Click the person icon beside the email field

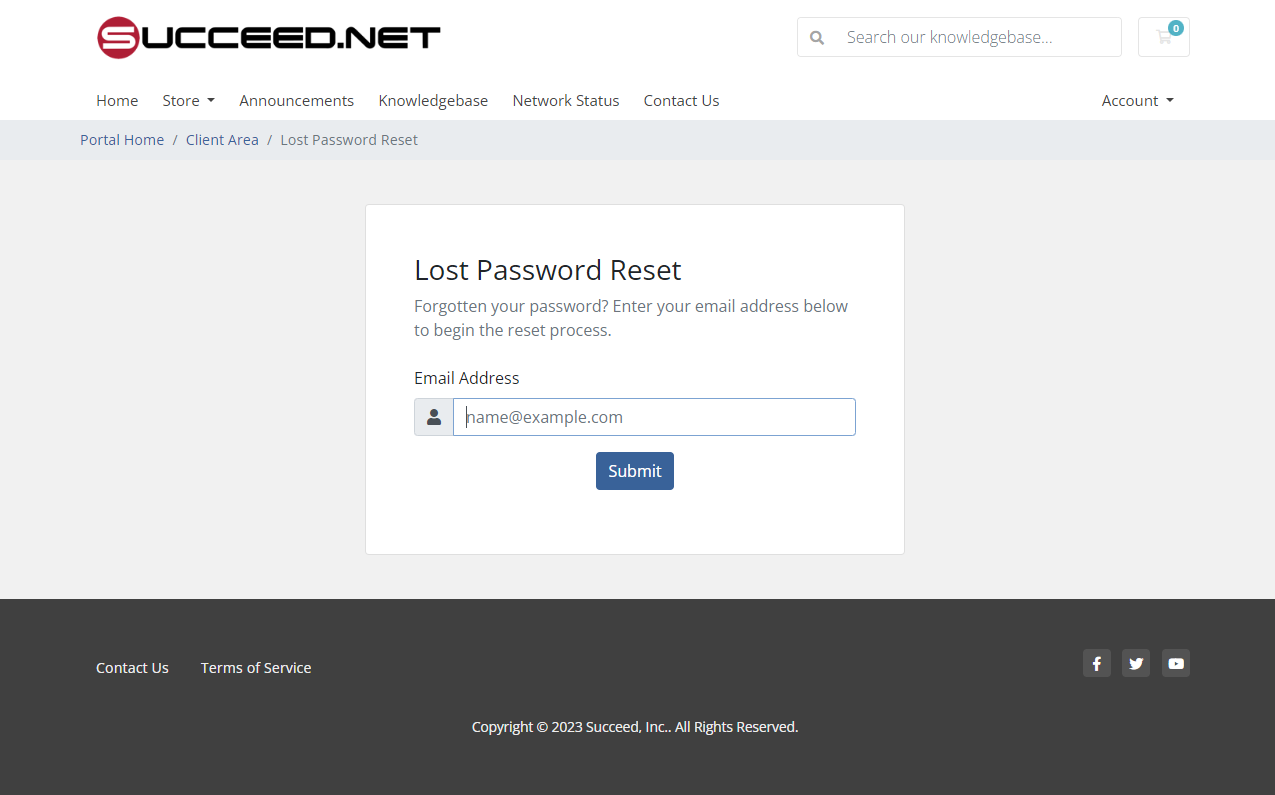433,417
